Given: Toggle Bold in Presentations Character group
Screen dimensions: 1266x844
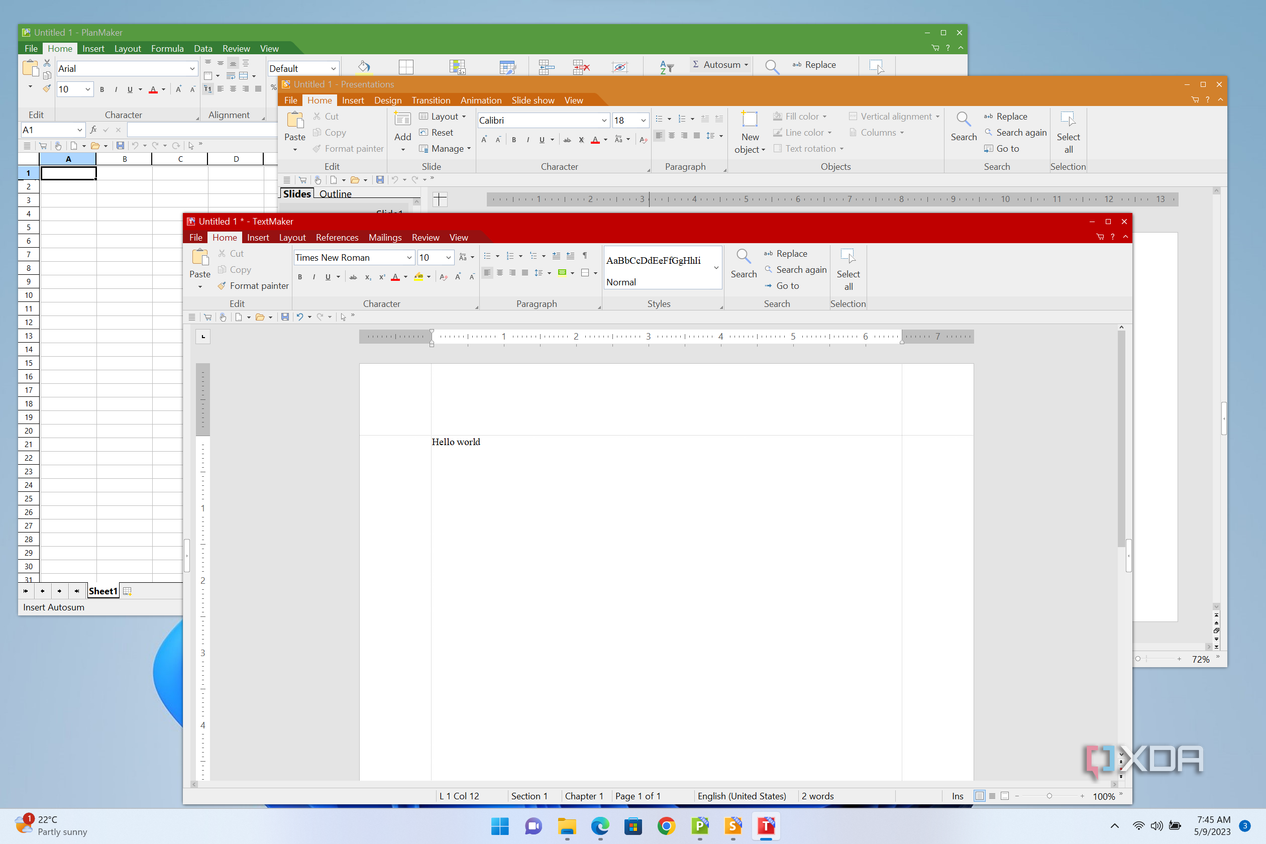Looking at the screenshot, I should 514,140.
